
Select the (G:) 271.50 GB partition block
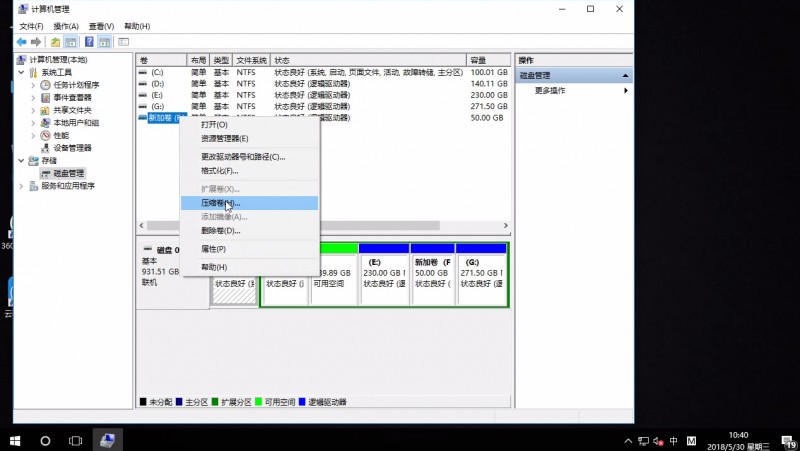pos(481,274)
